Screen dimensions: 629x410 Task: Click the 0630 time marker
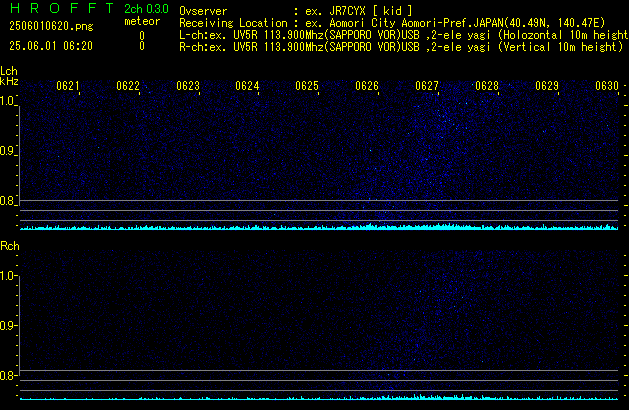click(x=607, y=86)
